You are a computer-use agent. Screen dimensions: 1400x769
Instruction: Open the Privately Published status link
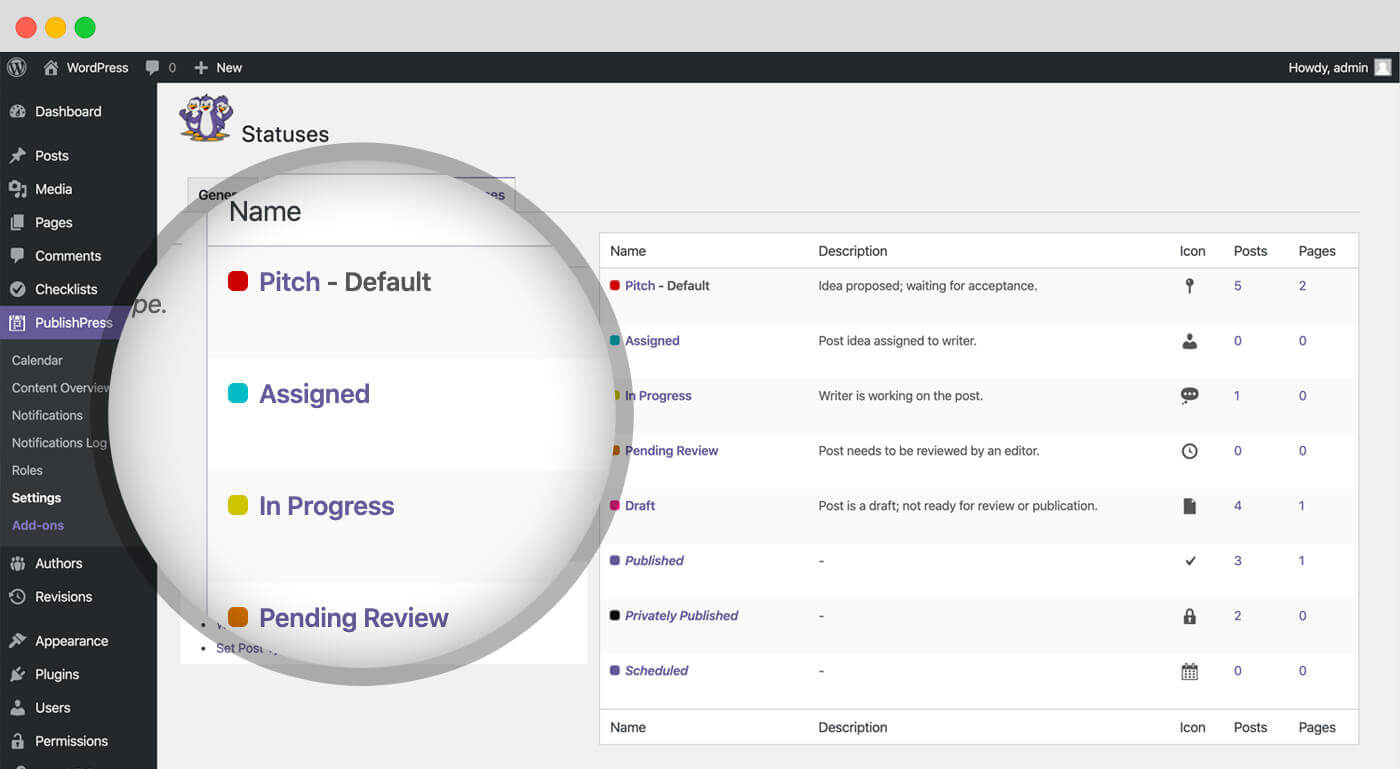(x=681, y=616)
